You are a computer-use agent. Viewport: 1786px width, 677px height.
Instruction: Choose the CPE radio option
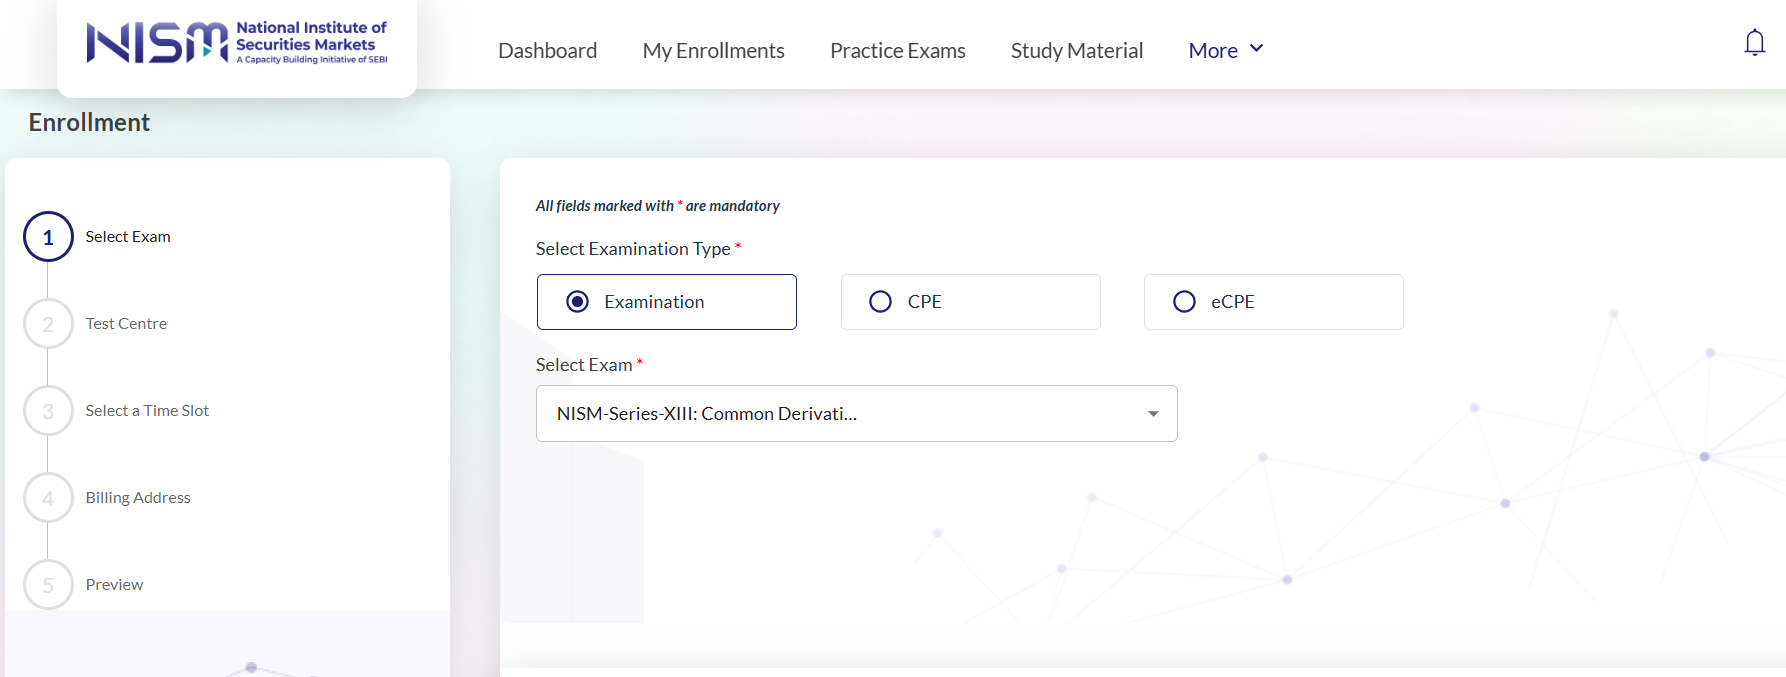click(x=971, y=302)
